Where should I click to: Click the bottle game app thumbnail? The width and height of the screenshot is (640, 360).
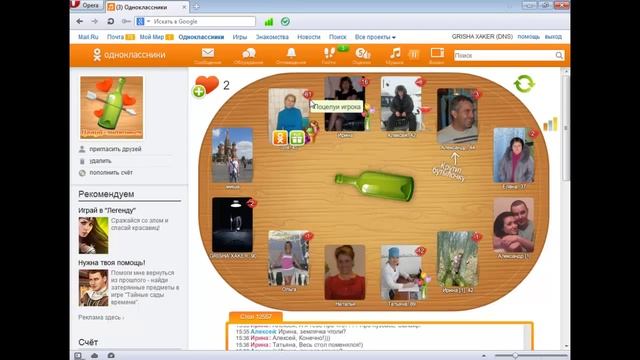pos(112,107)
